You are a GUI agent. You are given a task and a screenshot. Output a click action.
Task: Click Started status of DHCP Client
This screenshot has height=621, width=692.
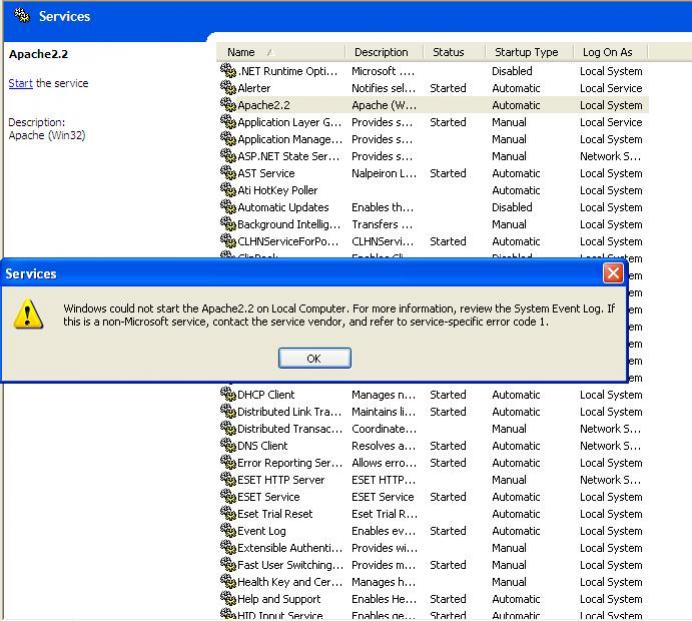pos(448,395)
